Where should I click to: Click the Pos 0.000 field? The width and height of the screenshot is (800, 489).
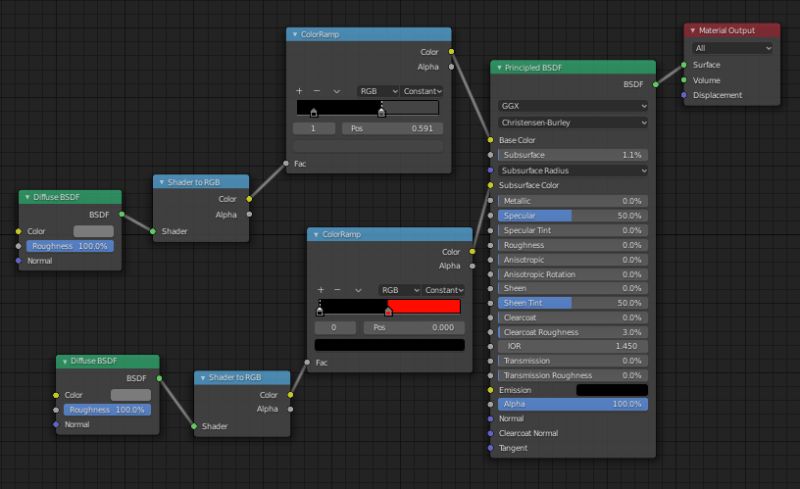(x=414, y=327)
